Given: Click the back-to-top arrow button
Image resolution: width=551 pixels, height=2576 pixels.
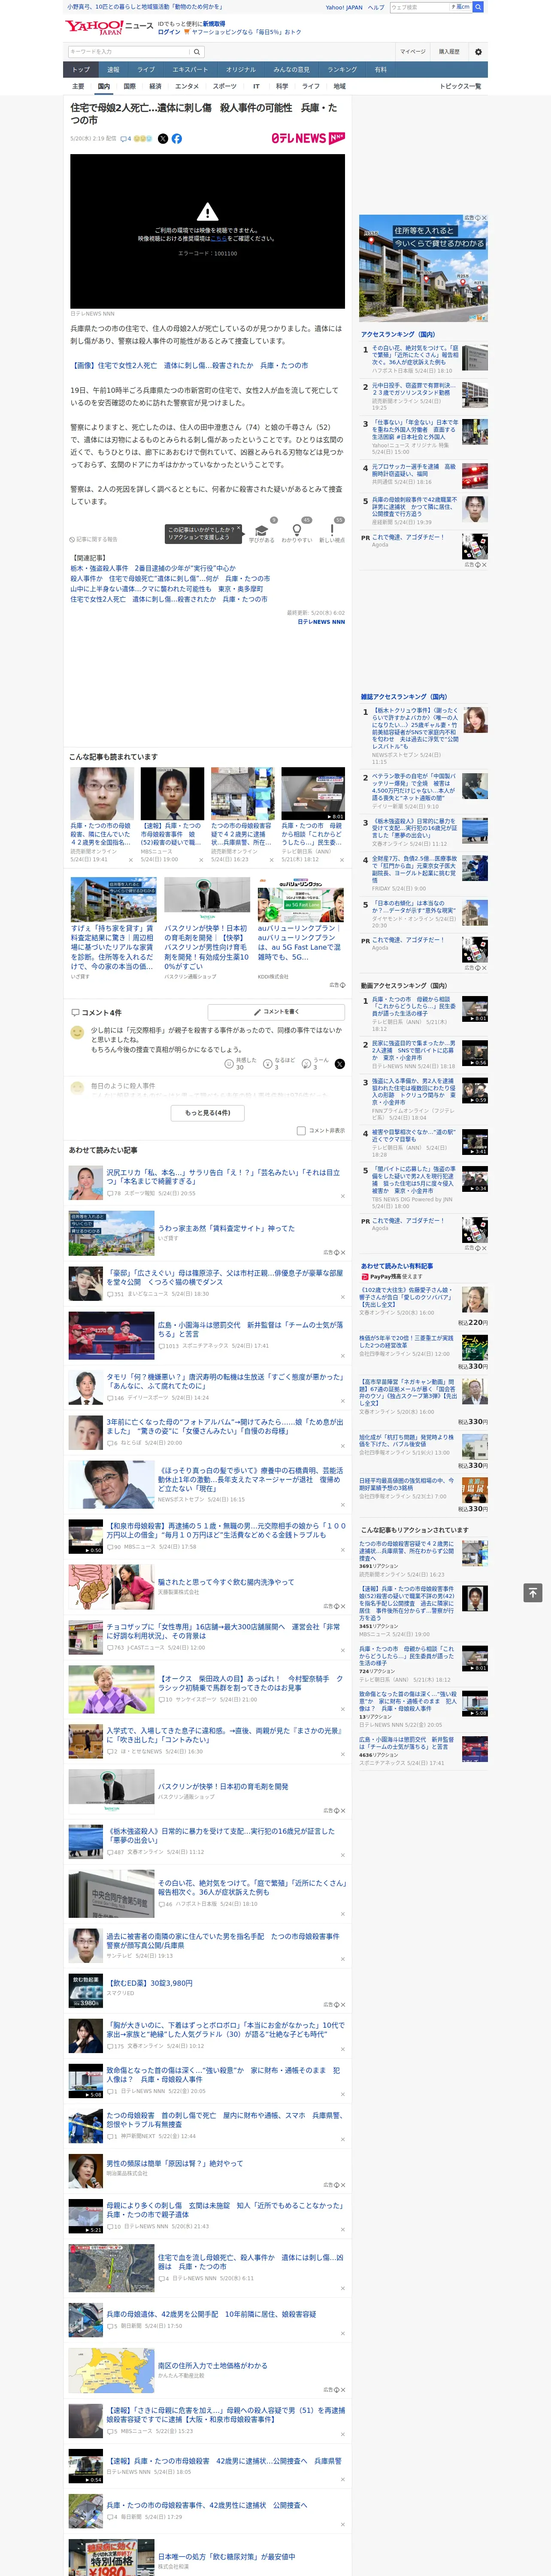Looking at the screenshot, I should point(533,1592).
